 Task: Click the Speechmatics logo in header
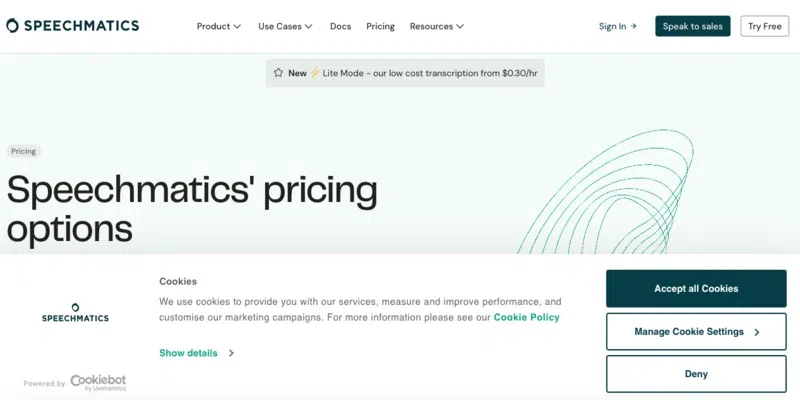(72, 26)
